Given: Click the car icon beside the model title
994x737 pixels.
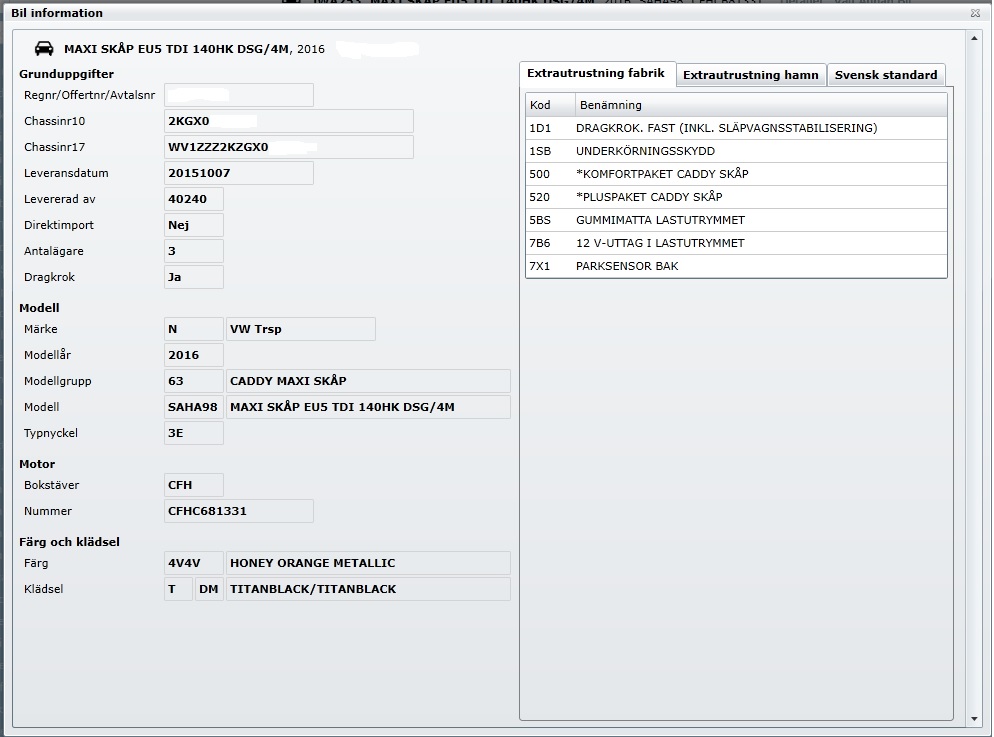Looking at the screenshot, I should (x=44, y=48).
